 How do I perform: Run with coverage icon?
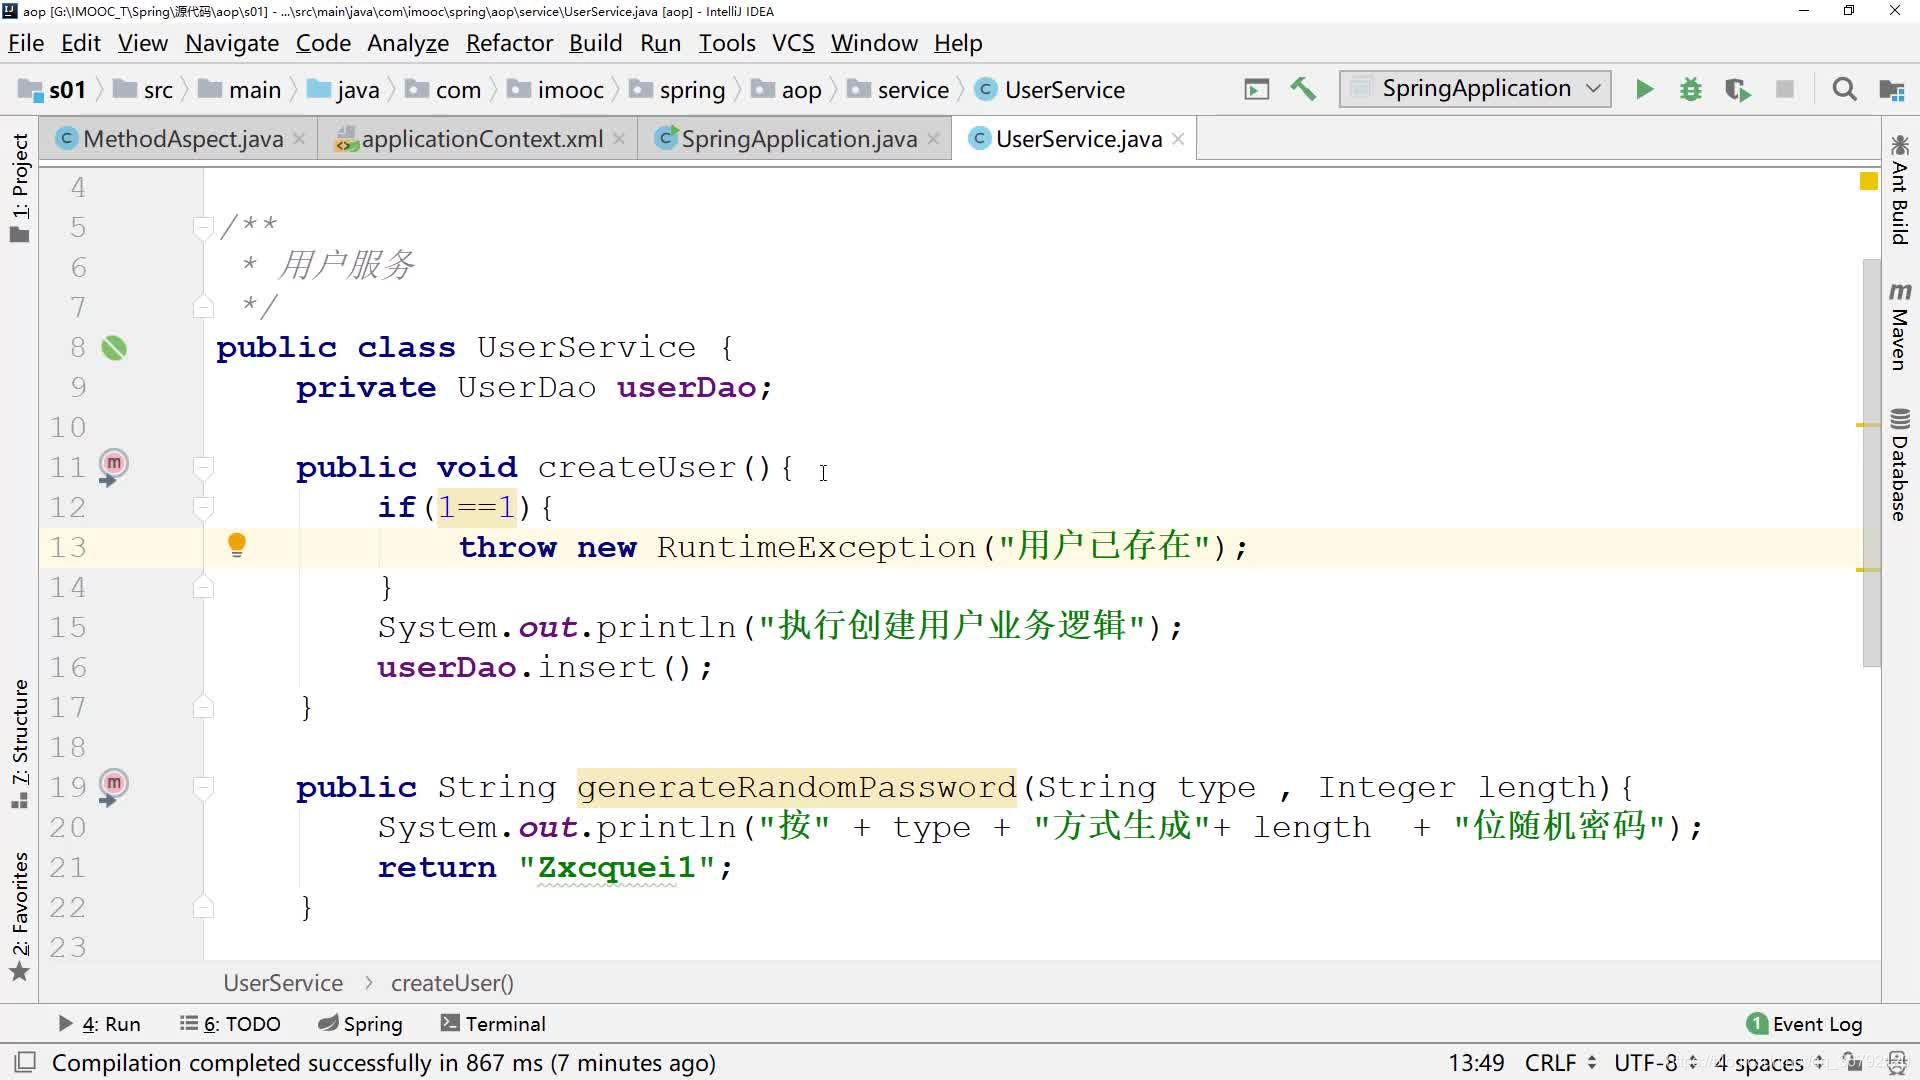(1738, 89)
